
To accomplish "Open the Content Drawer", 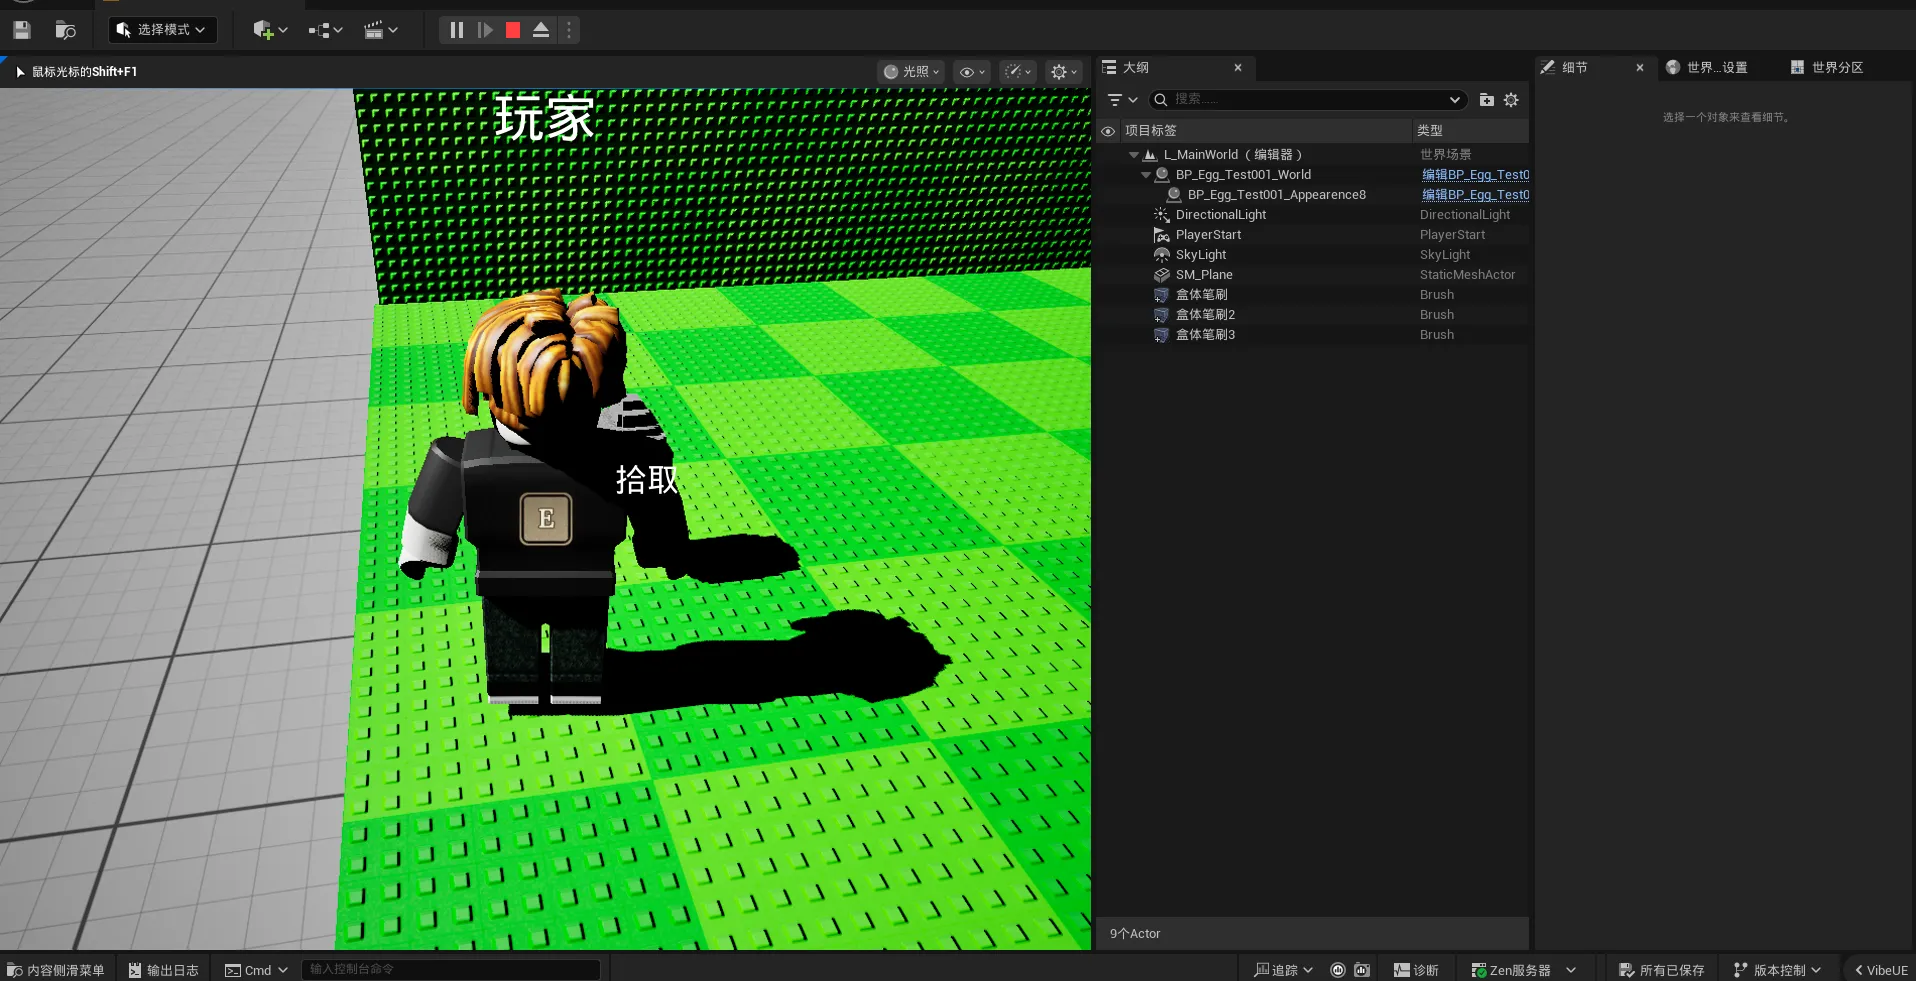I will point(56,970).
